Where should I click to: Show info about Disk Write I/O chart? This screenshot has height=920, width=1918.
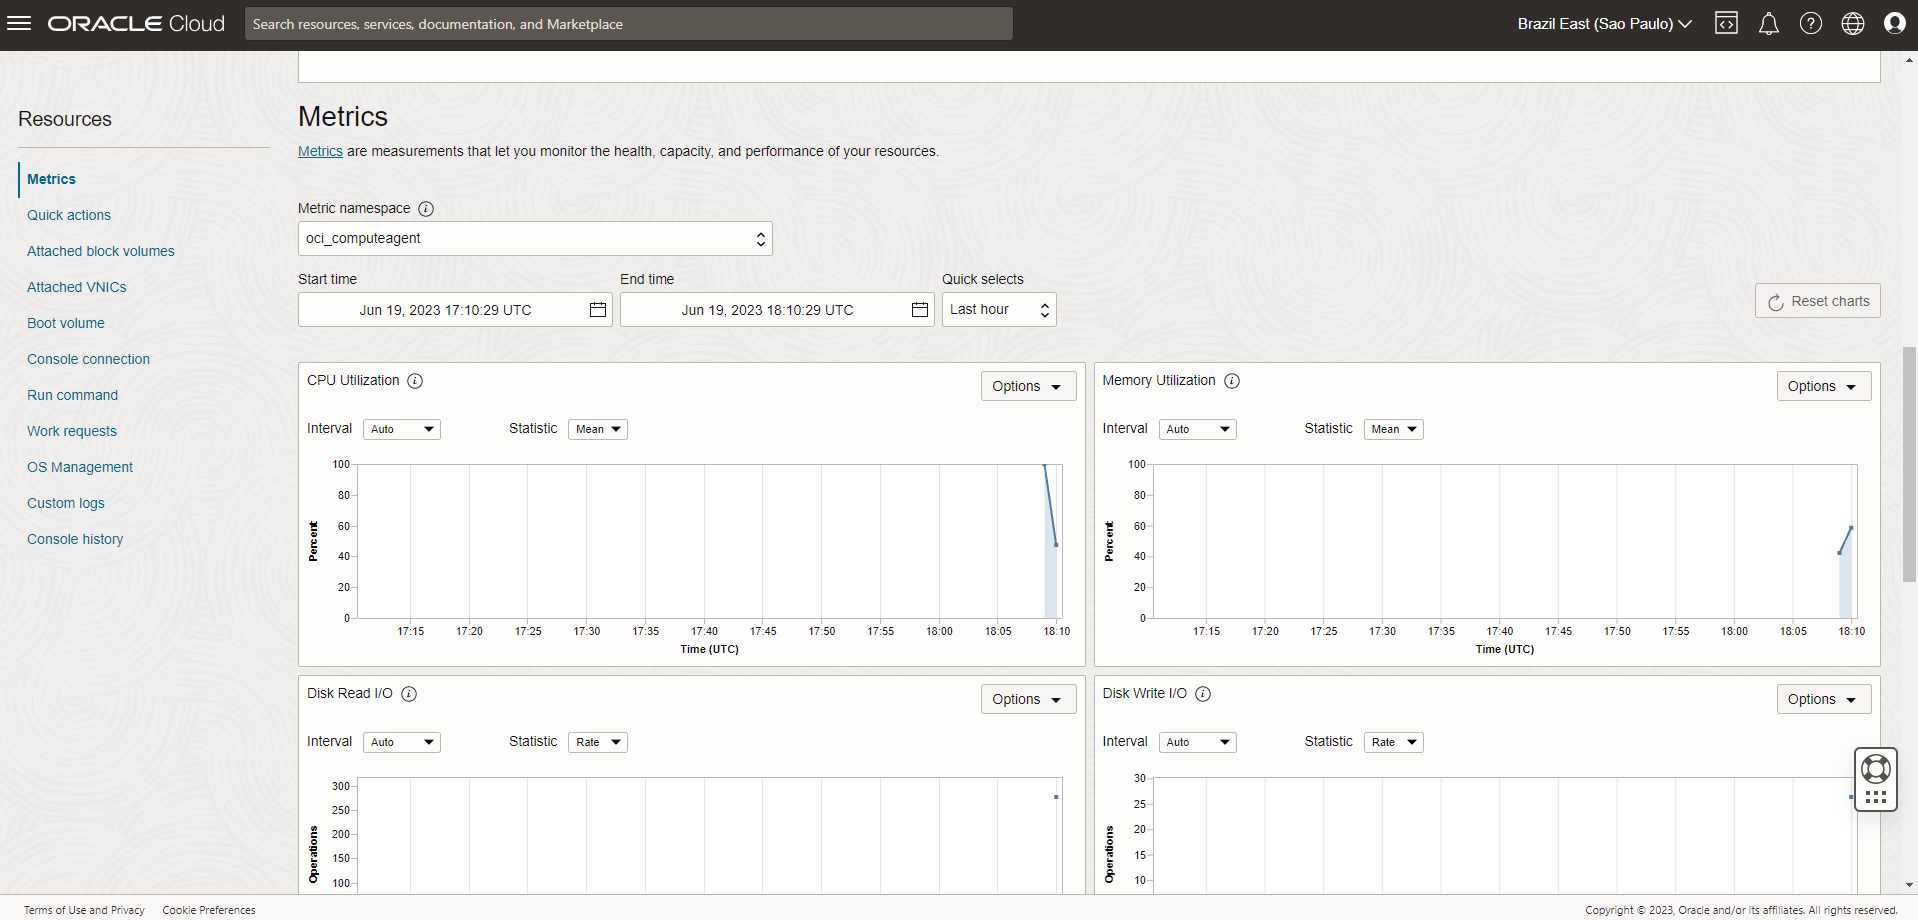1203,694
